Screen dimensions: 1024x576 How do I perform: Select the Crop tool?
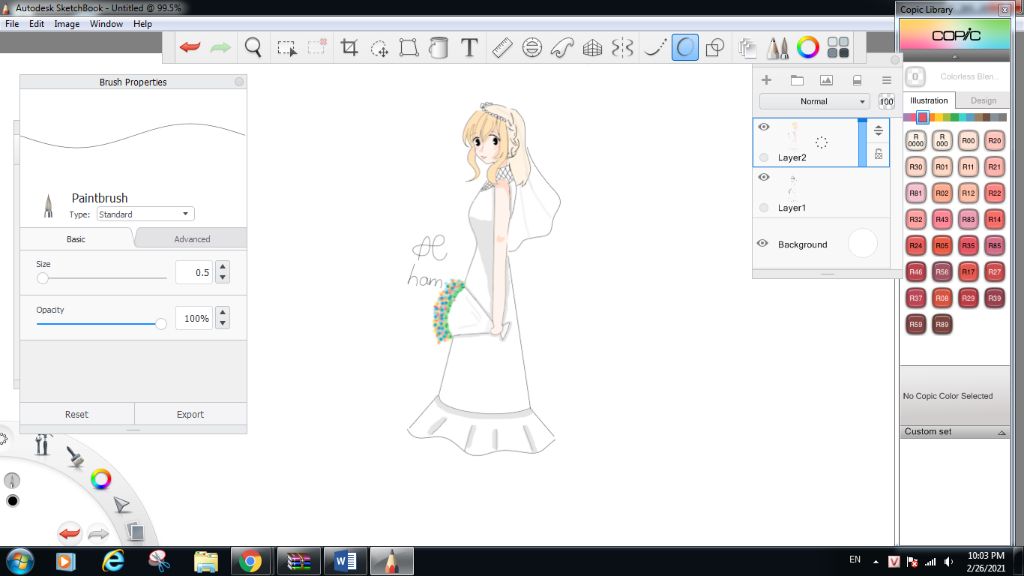(349, 47)
